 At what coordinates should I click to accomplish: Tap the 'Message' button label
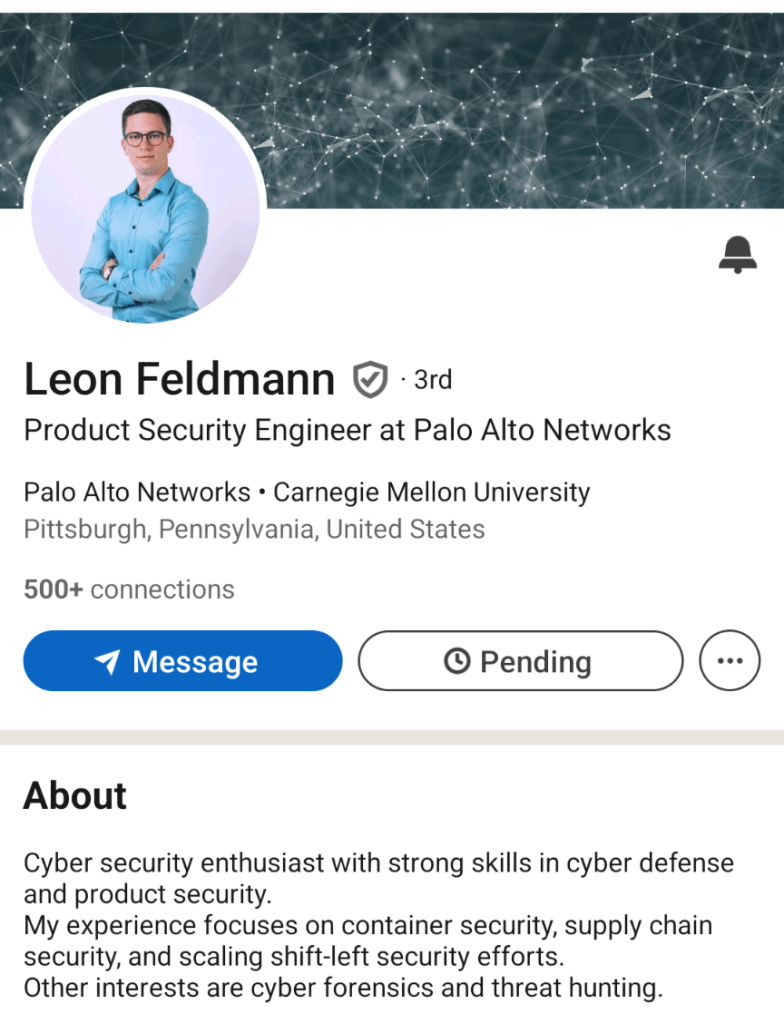pyautogui.click(x=195, y=662)
